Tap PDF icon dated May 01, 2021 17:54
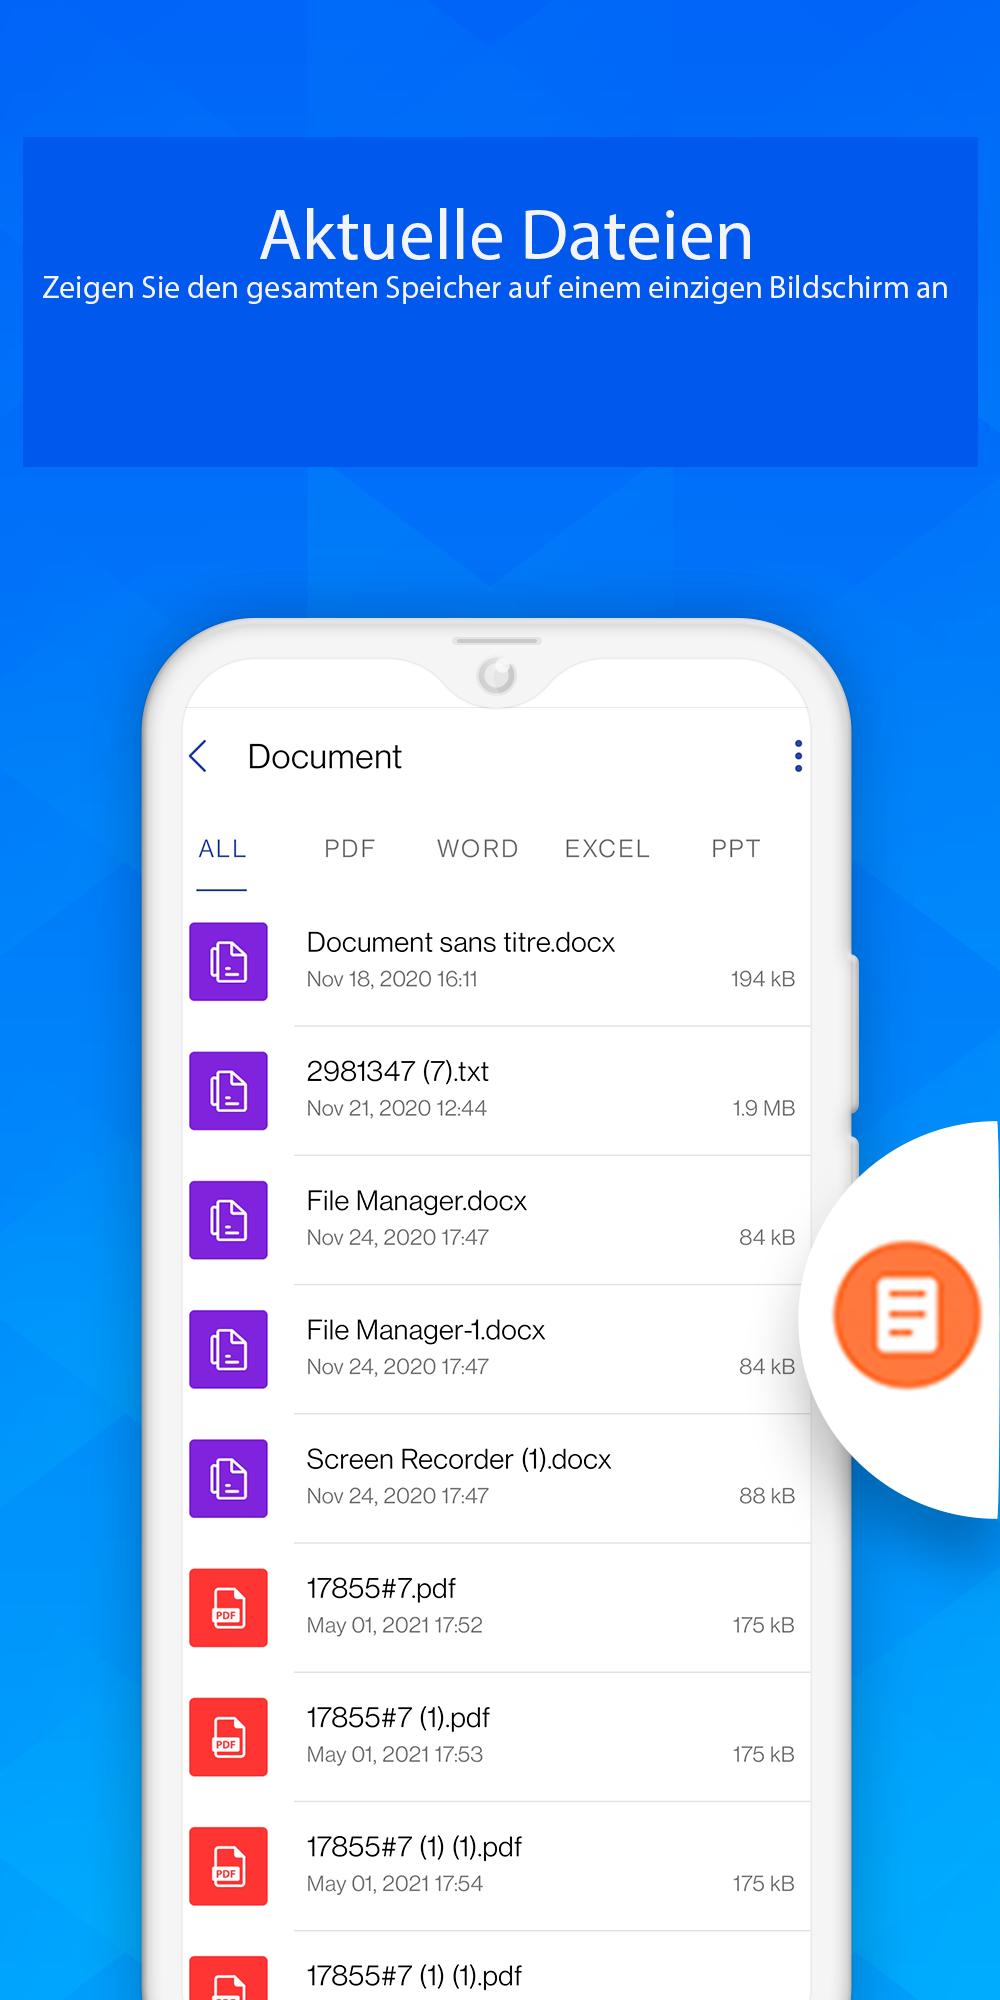1000x2000 pixels. [x=228, y=1866]
